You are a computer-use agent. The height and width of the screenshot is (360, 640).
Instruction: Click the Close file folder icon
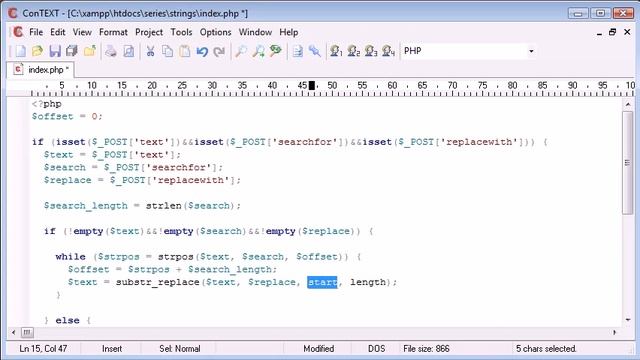89,51
